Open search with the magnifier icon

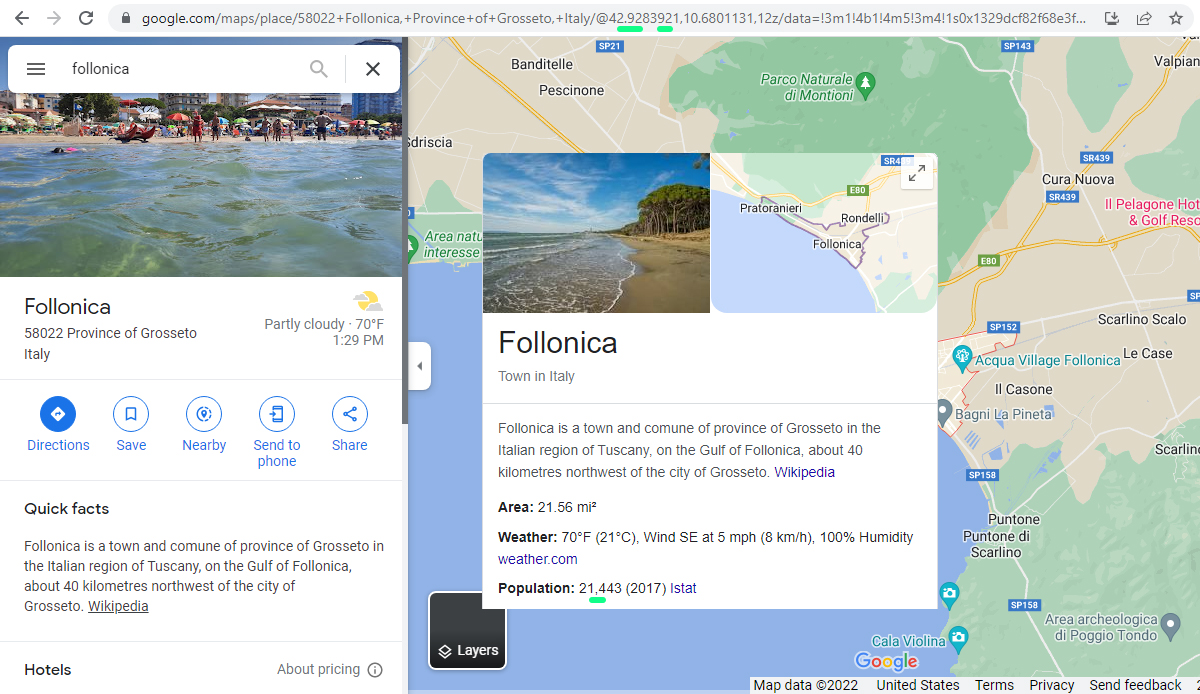click(318, 68)
